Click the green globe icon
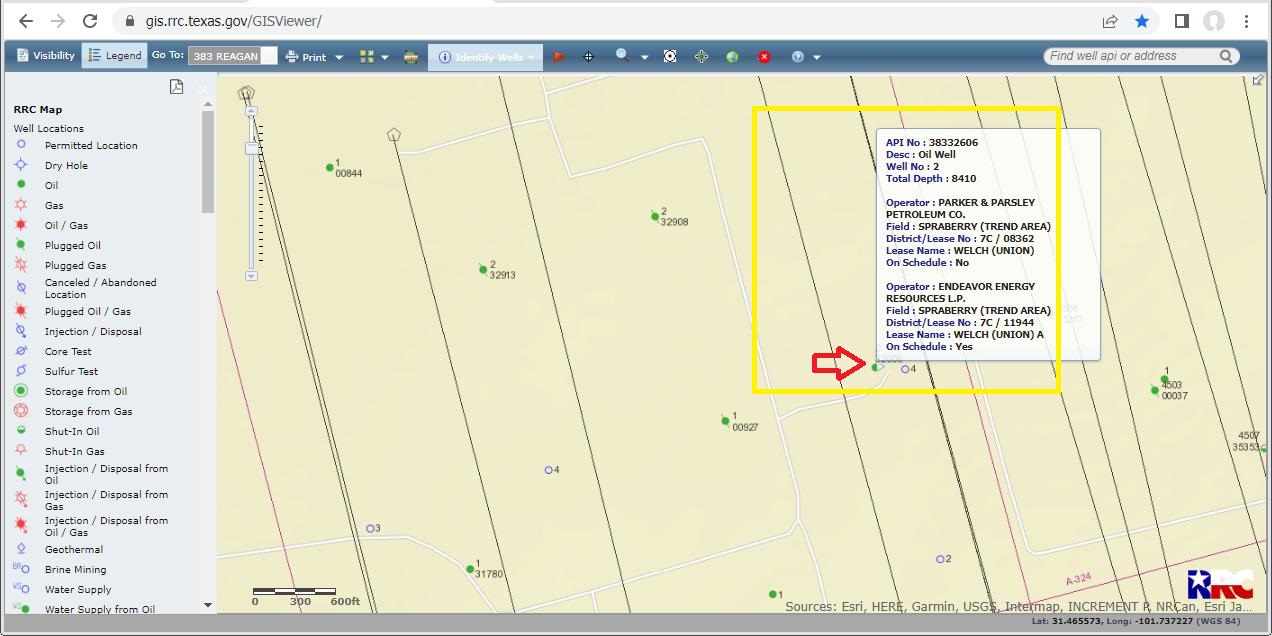 coord(732,57)
